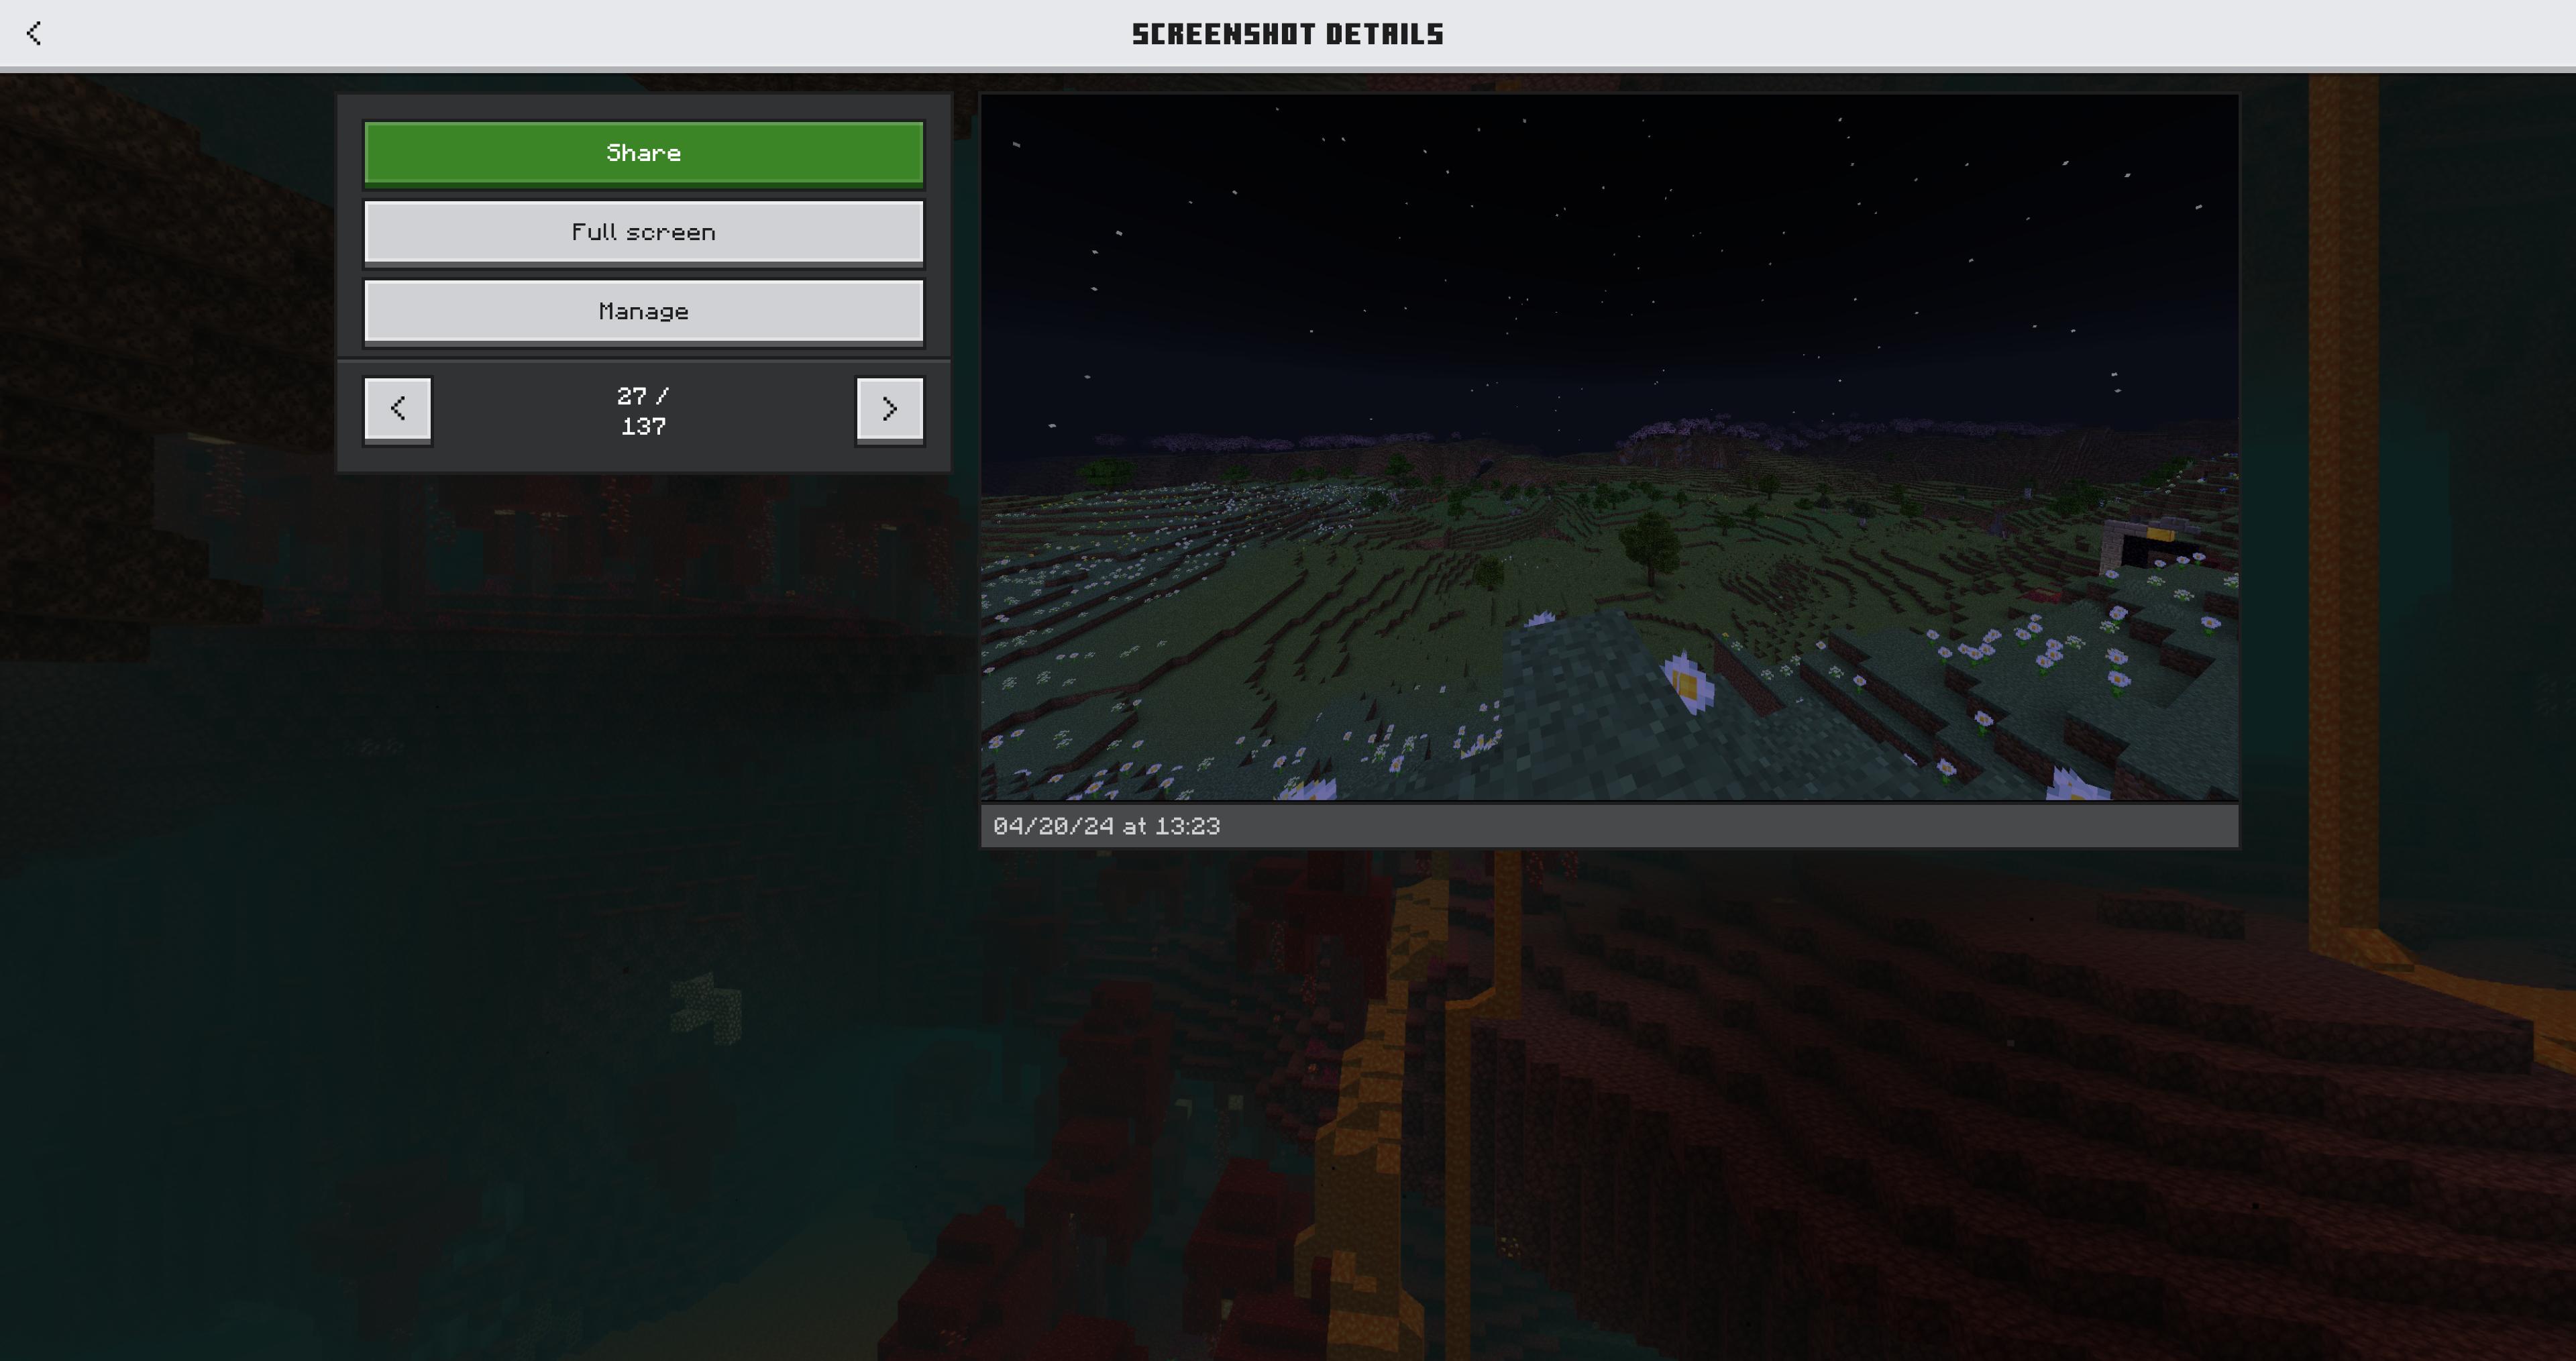Image resolution: width=2576 pixels, height=1361 pixels.
Task: Click the Screenshot Details title text
Action: [1287, 34]
